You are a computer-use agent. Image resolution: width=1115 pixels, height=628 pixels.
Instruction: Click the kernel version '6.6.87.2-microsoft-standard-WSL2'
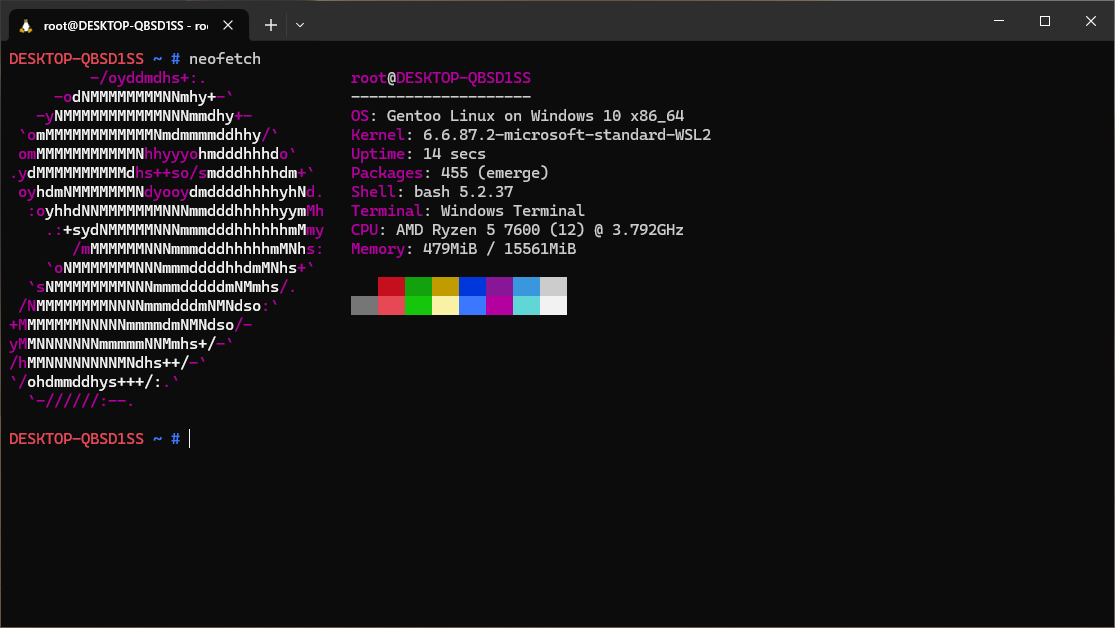click(567, 135)
